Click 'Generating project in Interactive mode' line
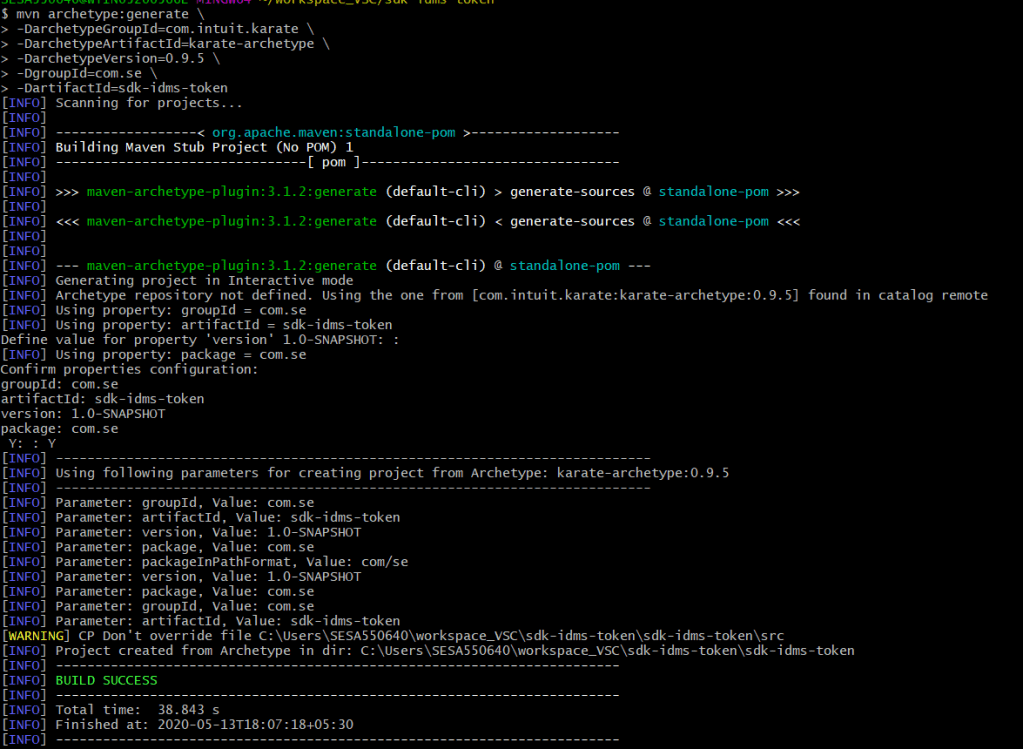Image resolution: width=1023 pixels, height=749 pixels. pyautogui.click(x=189, y=280)
